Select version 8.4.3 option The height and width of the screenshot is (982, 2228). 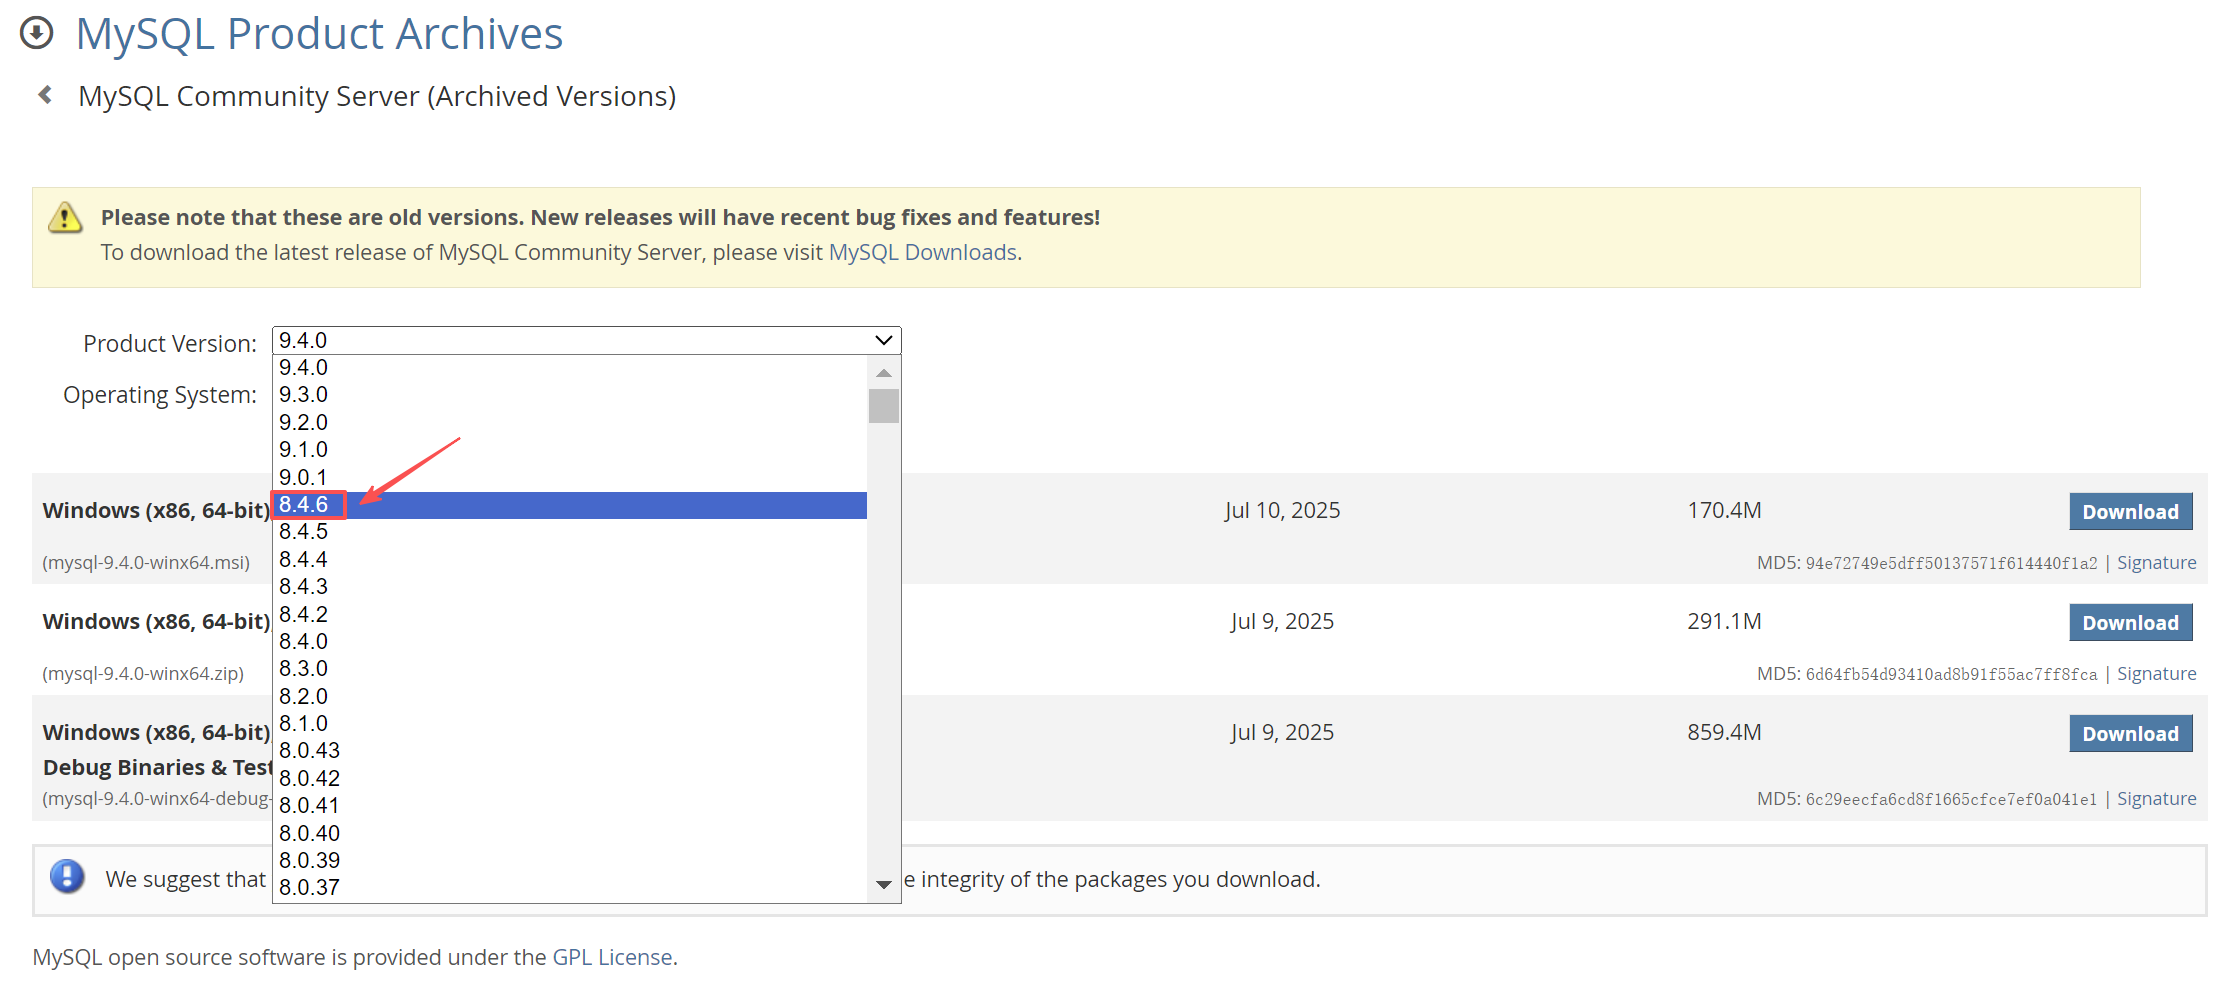(x=569, y=587)
